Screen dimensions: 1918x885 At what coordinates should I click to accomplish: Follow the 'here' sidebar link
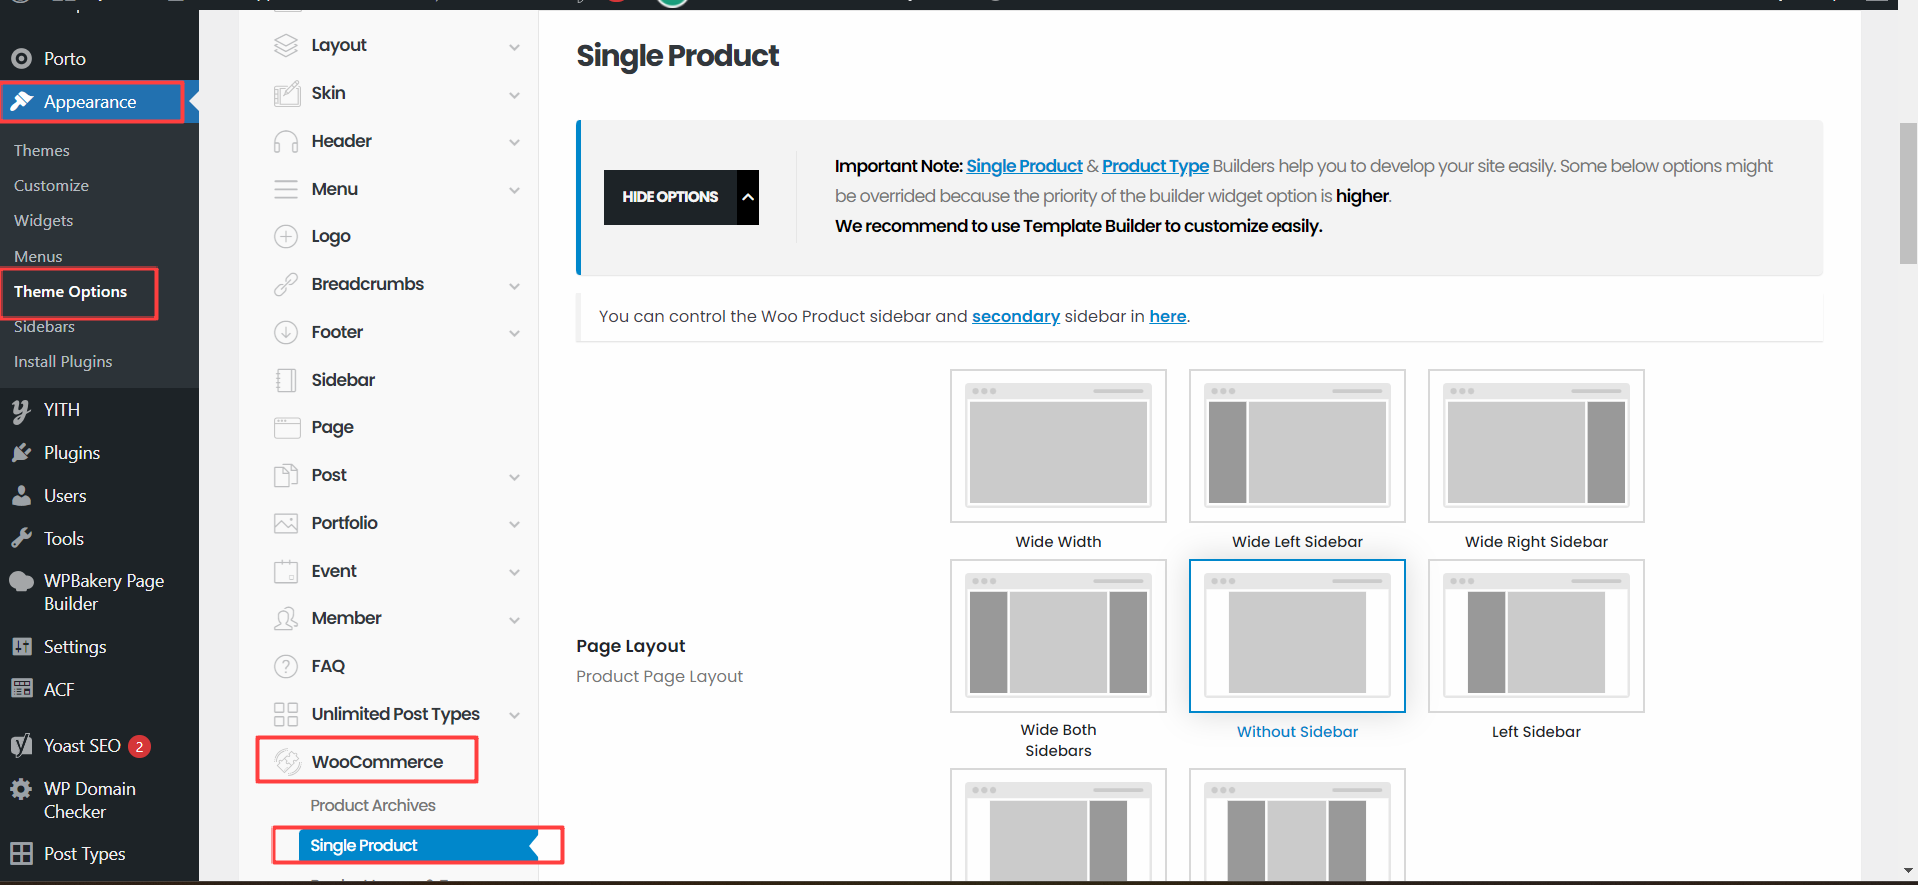coord(1168,316)
